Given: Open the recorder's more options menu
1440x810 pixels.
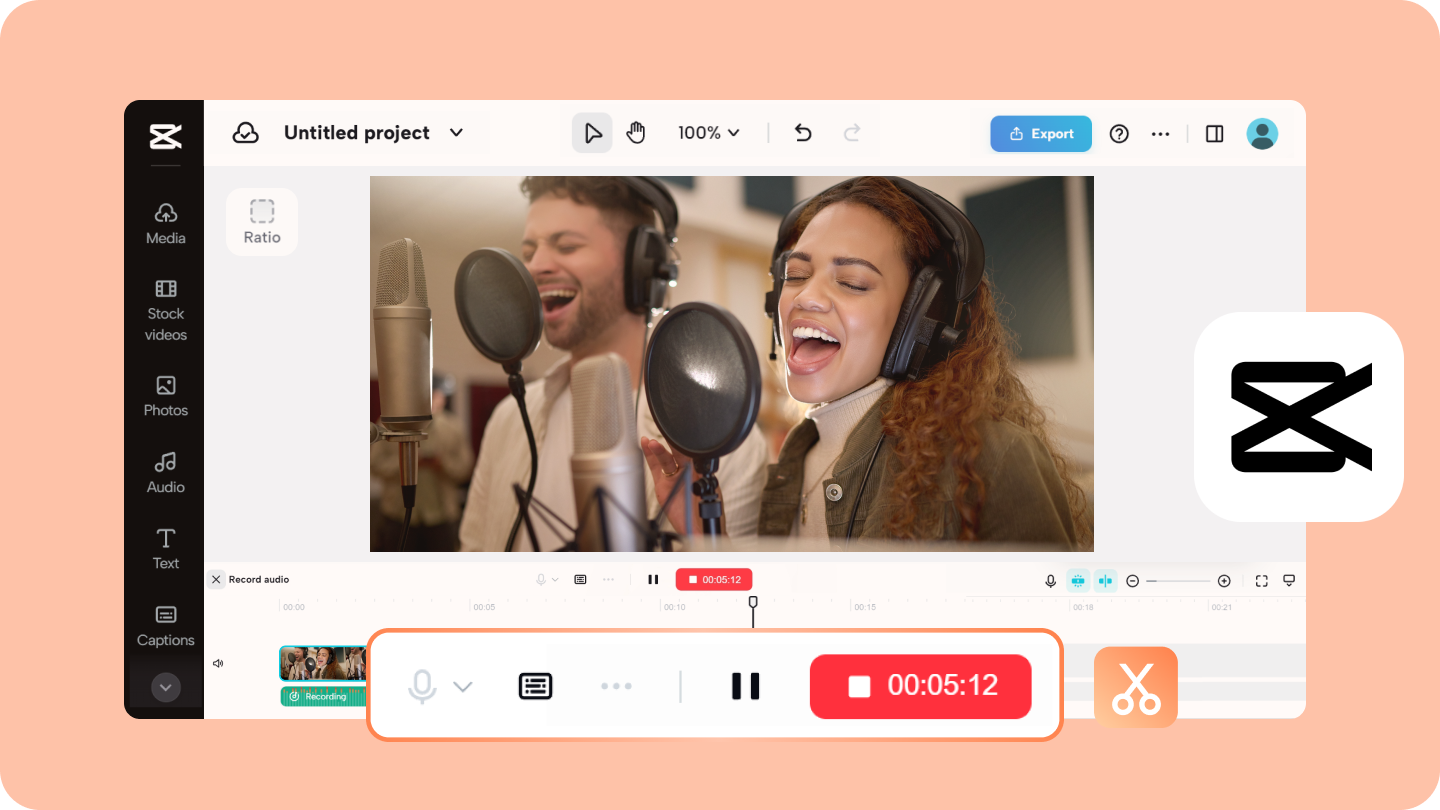Looking at the screenshot, I should (x=616, y=686).
